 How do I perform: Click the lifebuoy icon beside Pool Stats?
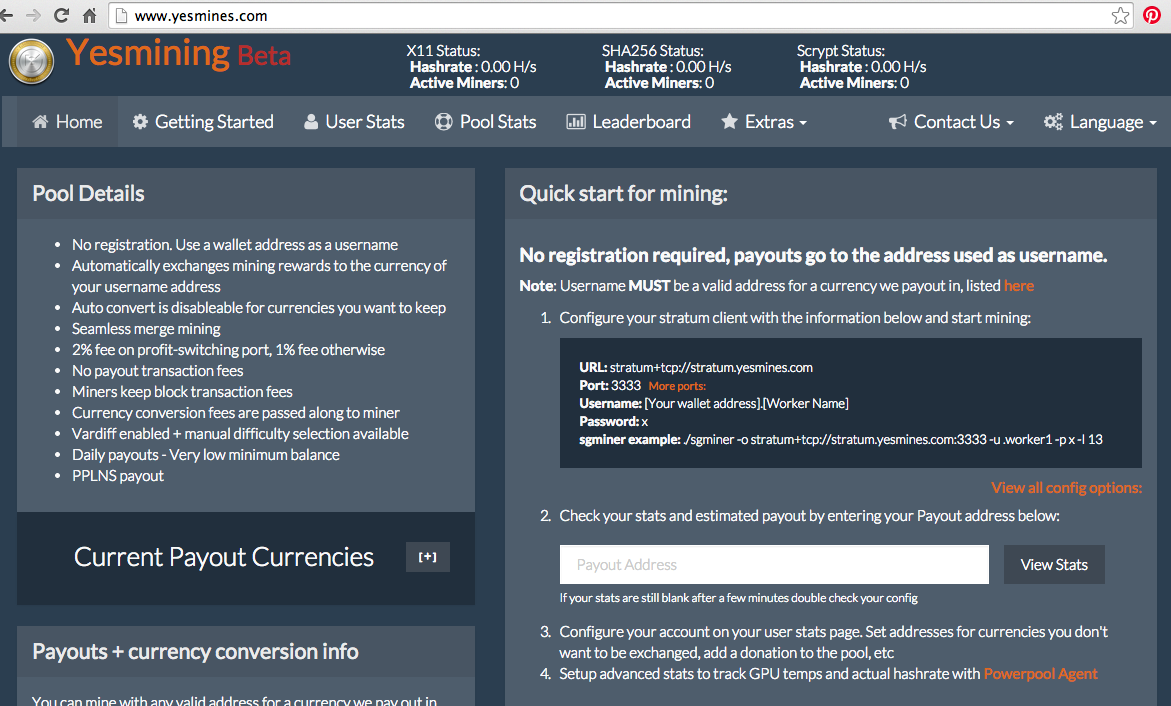click(444, 122)
